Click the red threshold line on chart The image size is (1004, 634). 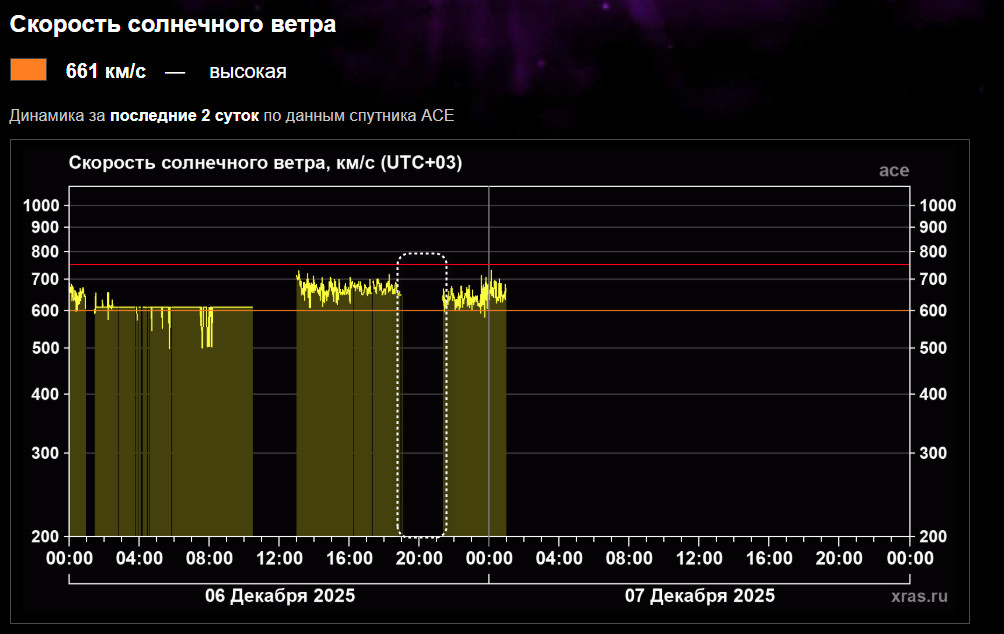coord(700,265)
